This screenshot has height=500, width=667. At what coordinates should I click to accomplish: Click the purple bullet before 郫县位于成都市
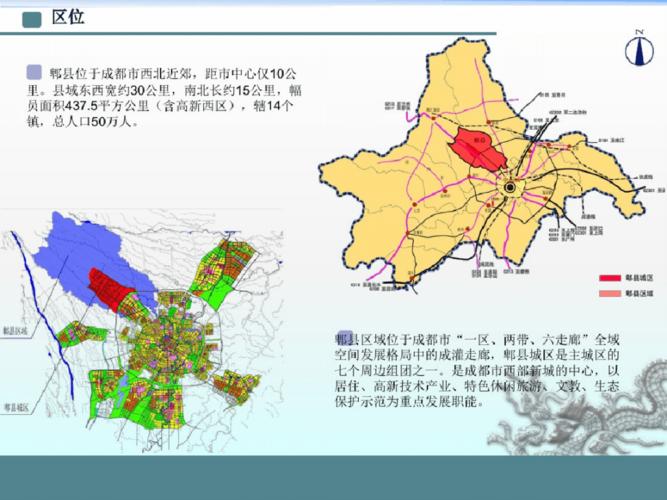[34, 72]
